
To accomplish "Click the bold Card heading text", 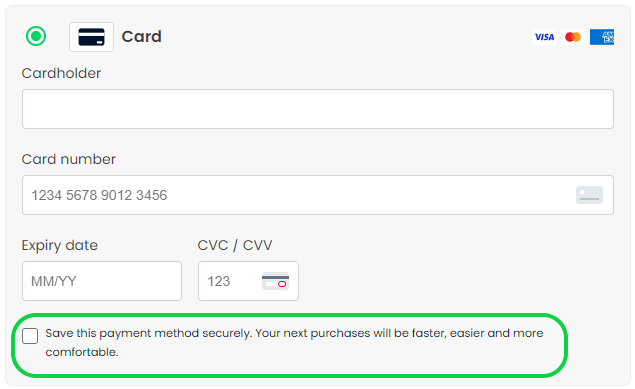I will tap(142, 36).
